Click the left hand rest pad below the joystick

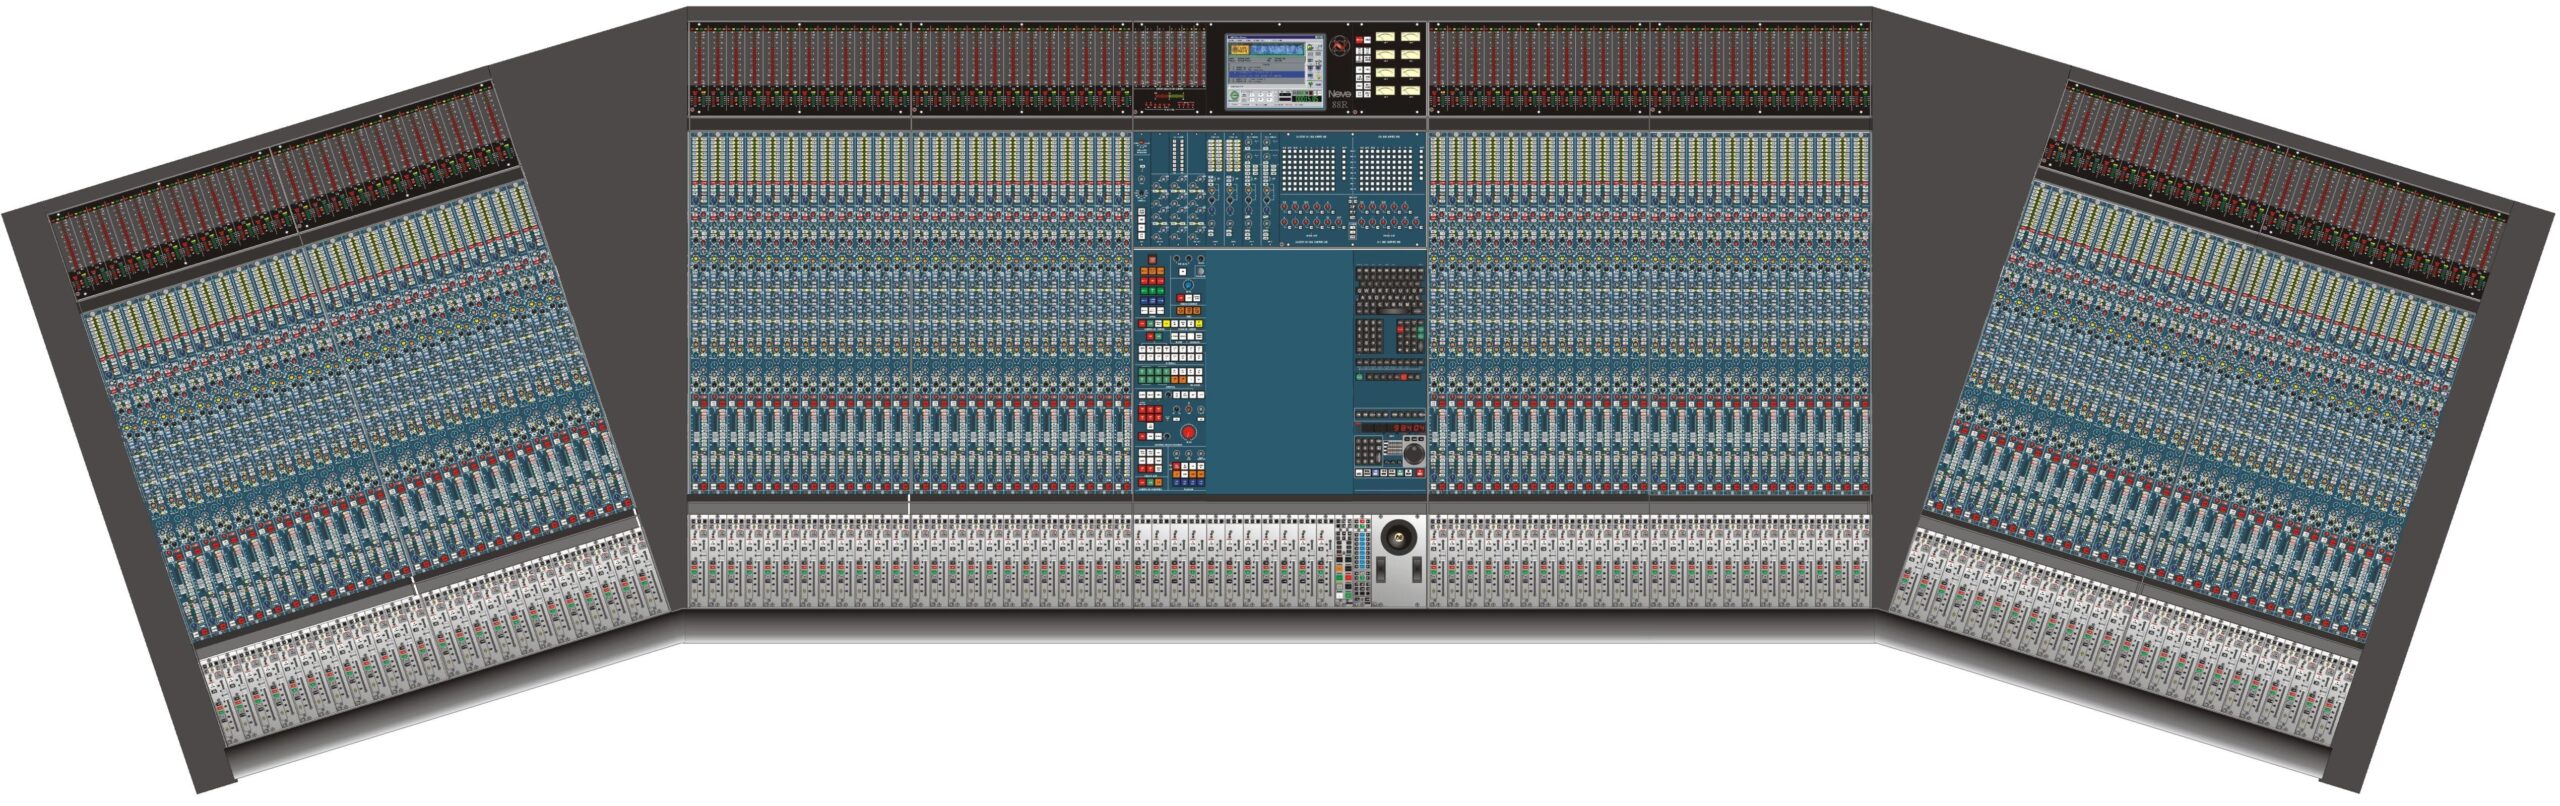click(x=1381, y=568)
